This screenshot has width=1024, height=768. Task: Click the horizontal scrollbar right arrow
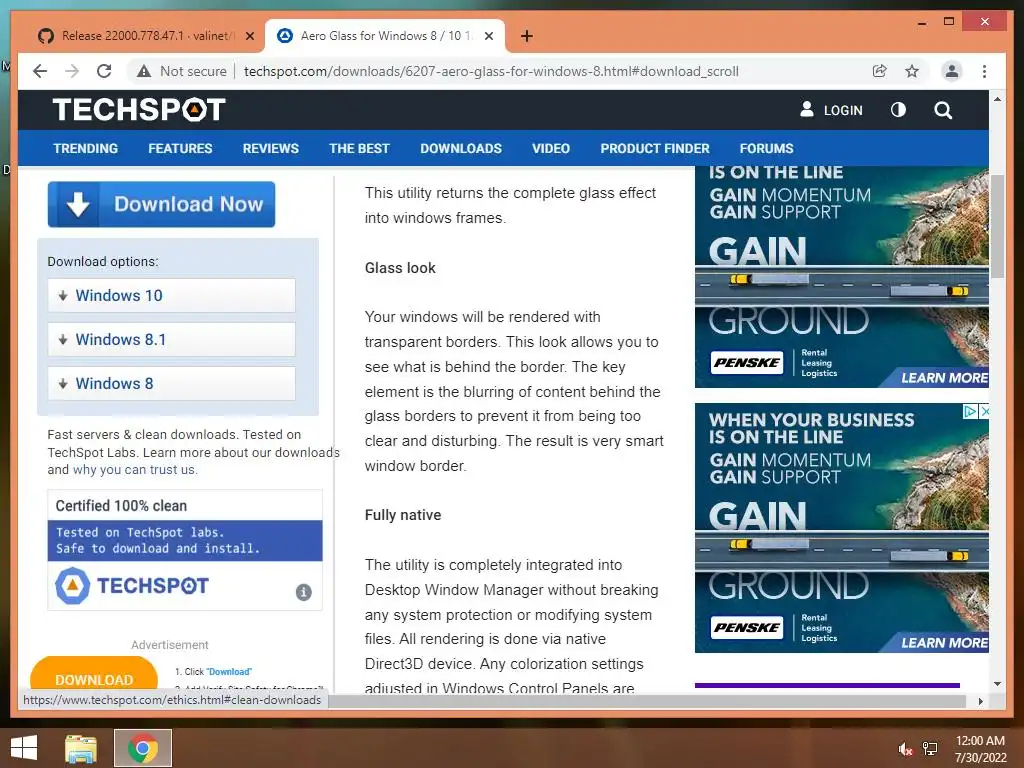click(x=980, y=701)
